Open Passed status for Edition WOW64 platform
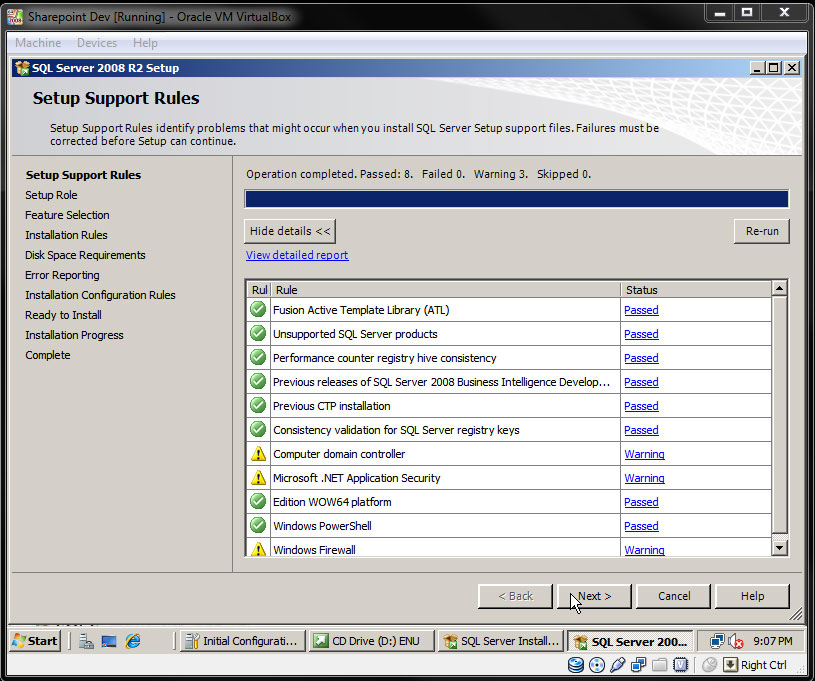Image resolution: width=815 pixels, height=681 pixels. [x=641, y=502]
